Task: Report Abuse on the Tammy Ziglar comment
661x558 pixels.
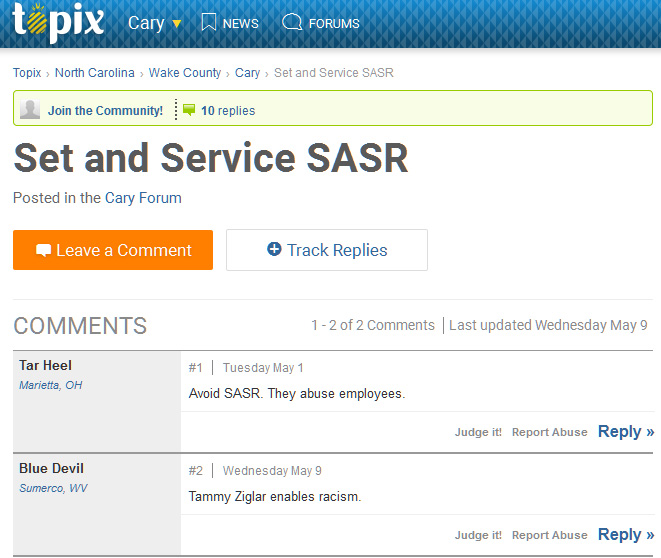Action: pos(550,535)
